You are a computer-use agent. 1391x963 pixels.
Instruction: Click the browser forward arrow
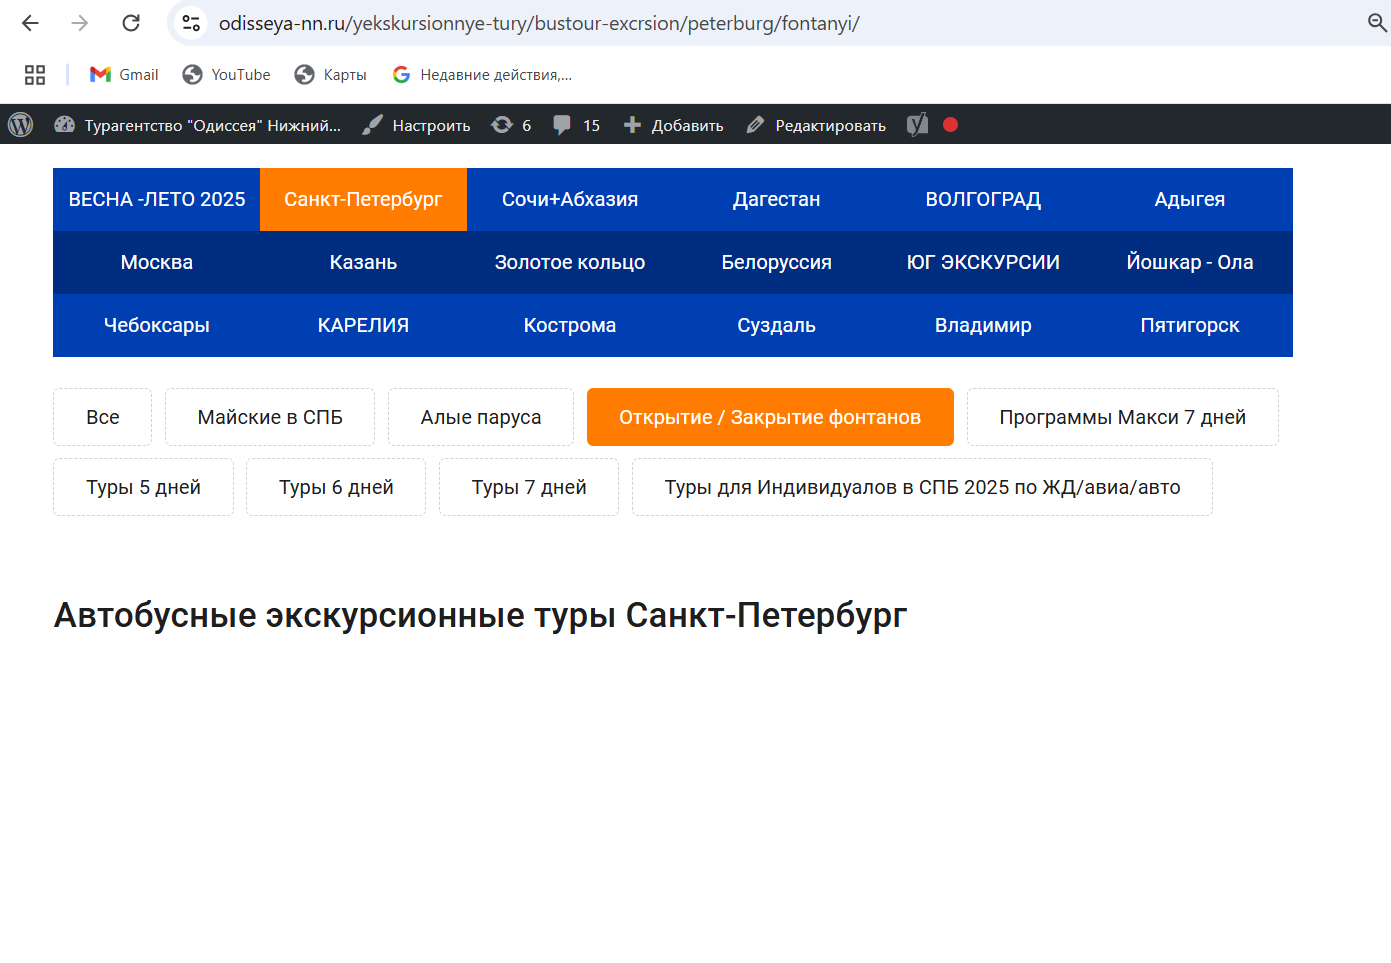[x=80, y=23]
